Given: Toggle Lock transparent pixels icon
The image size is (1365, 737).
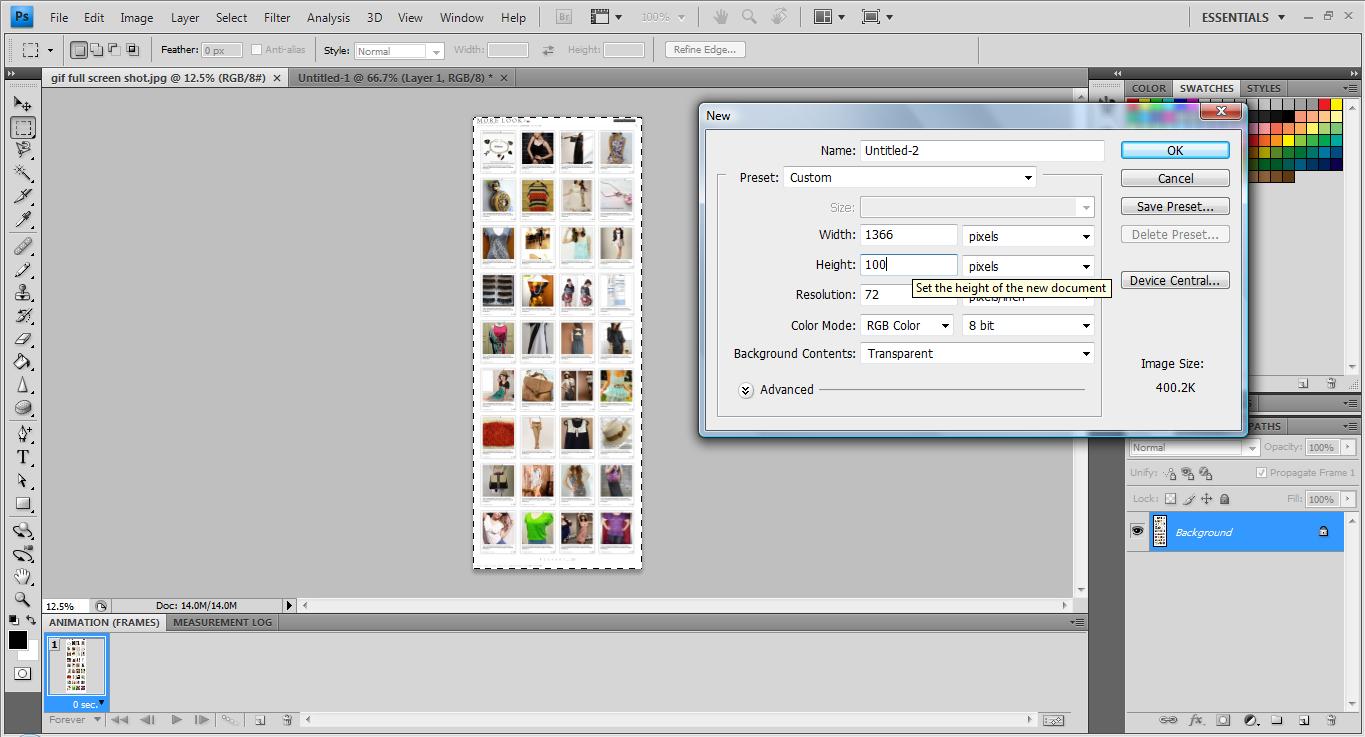Looking at the screenshot, I should (1170, 499).
